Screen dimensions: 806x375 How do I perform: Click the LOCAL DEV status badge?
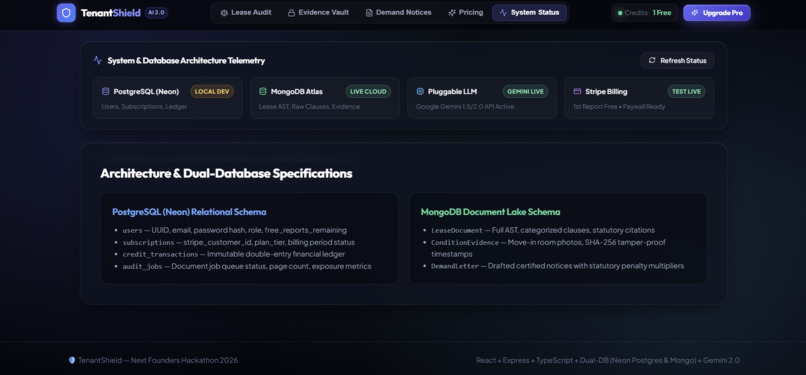tap(212, 91)
